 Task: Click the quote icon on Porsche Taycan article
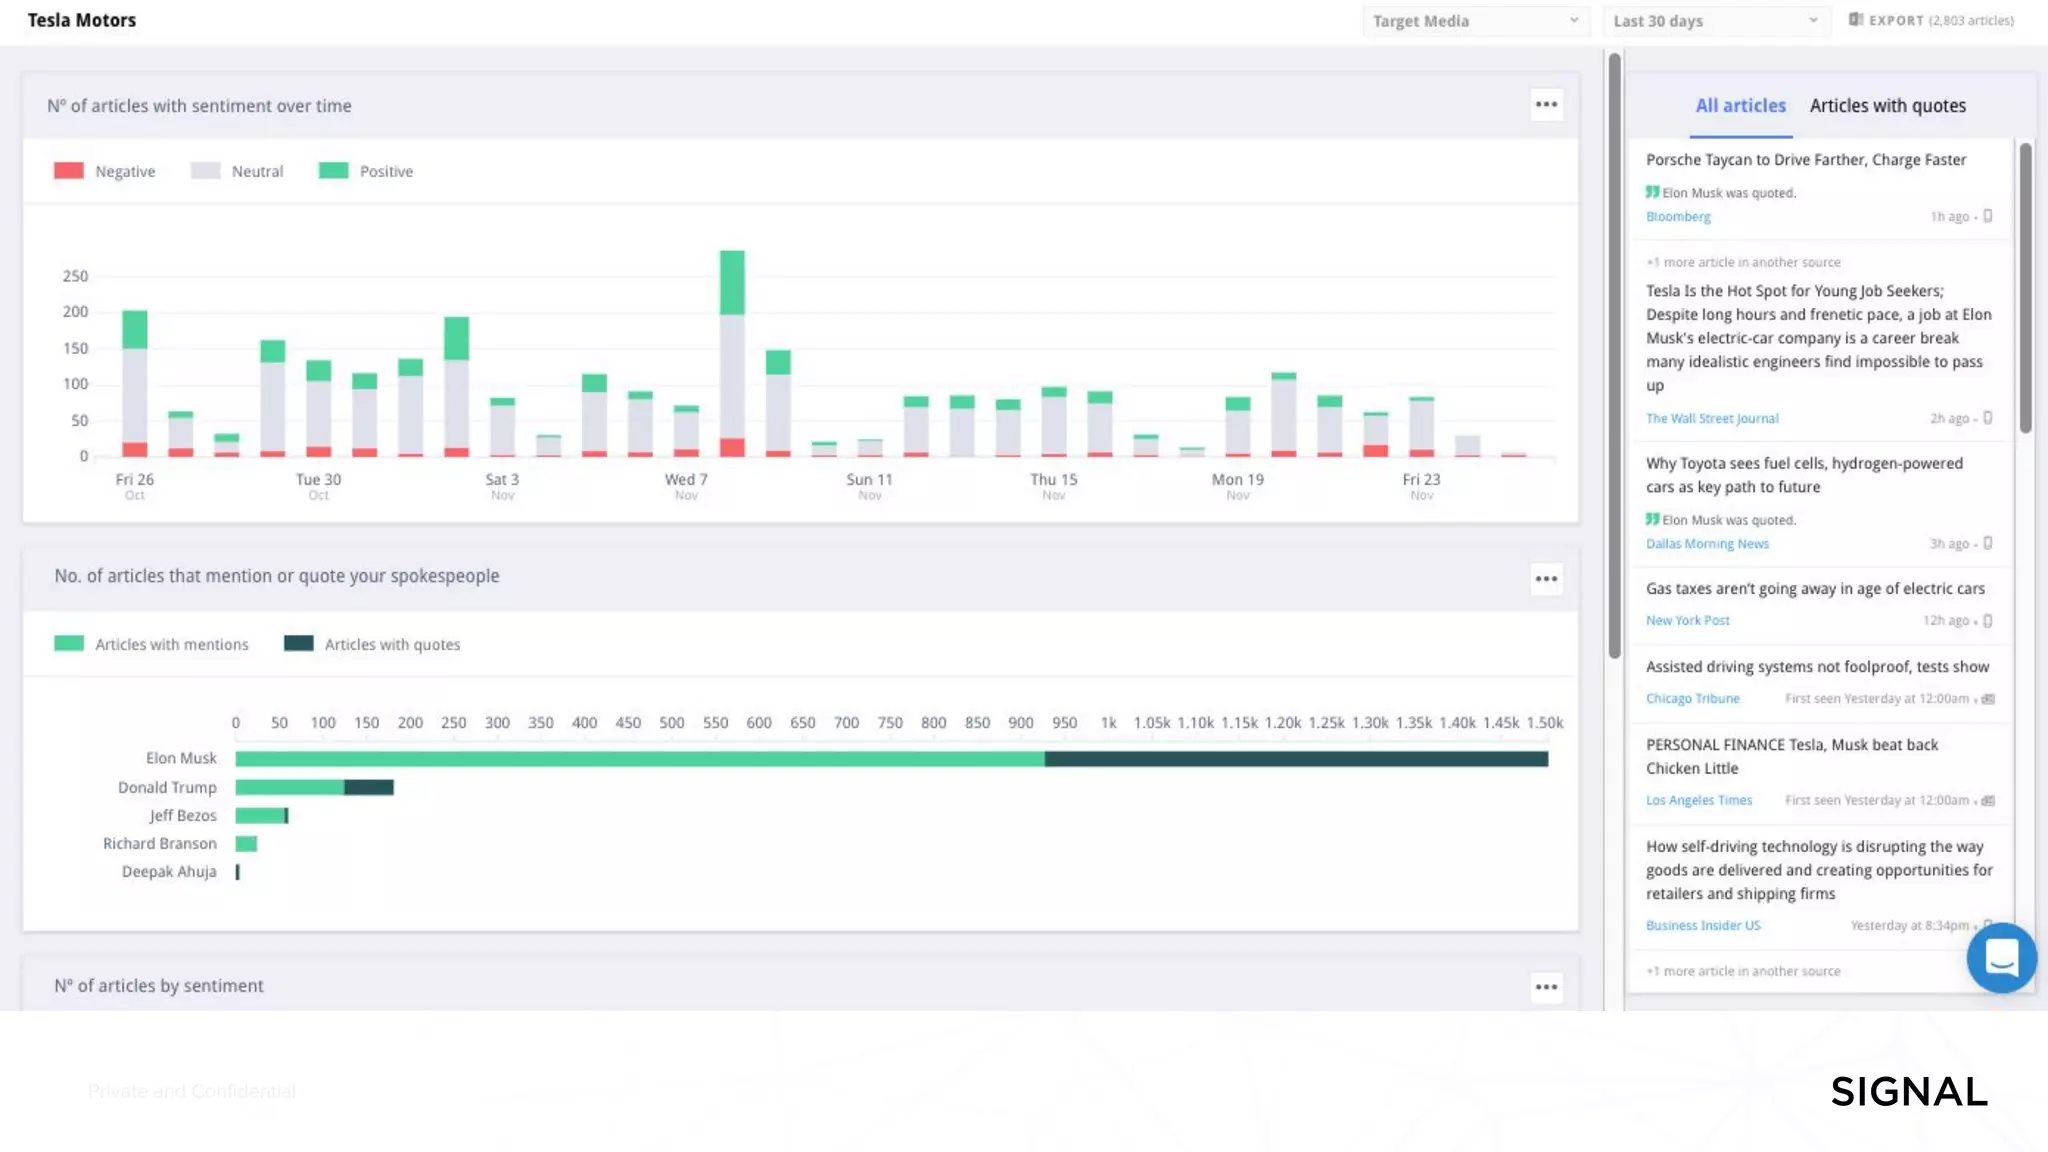pos(1652,192)
